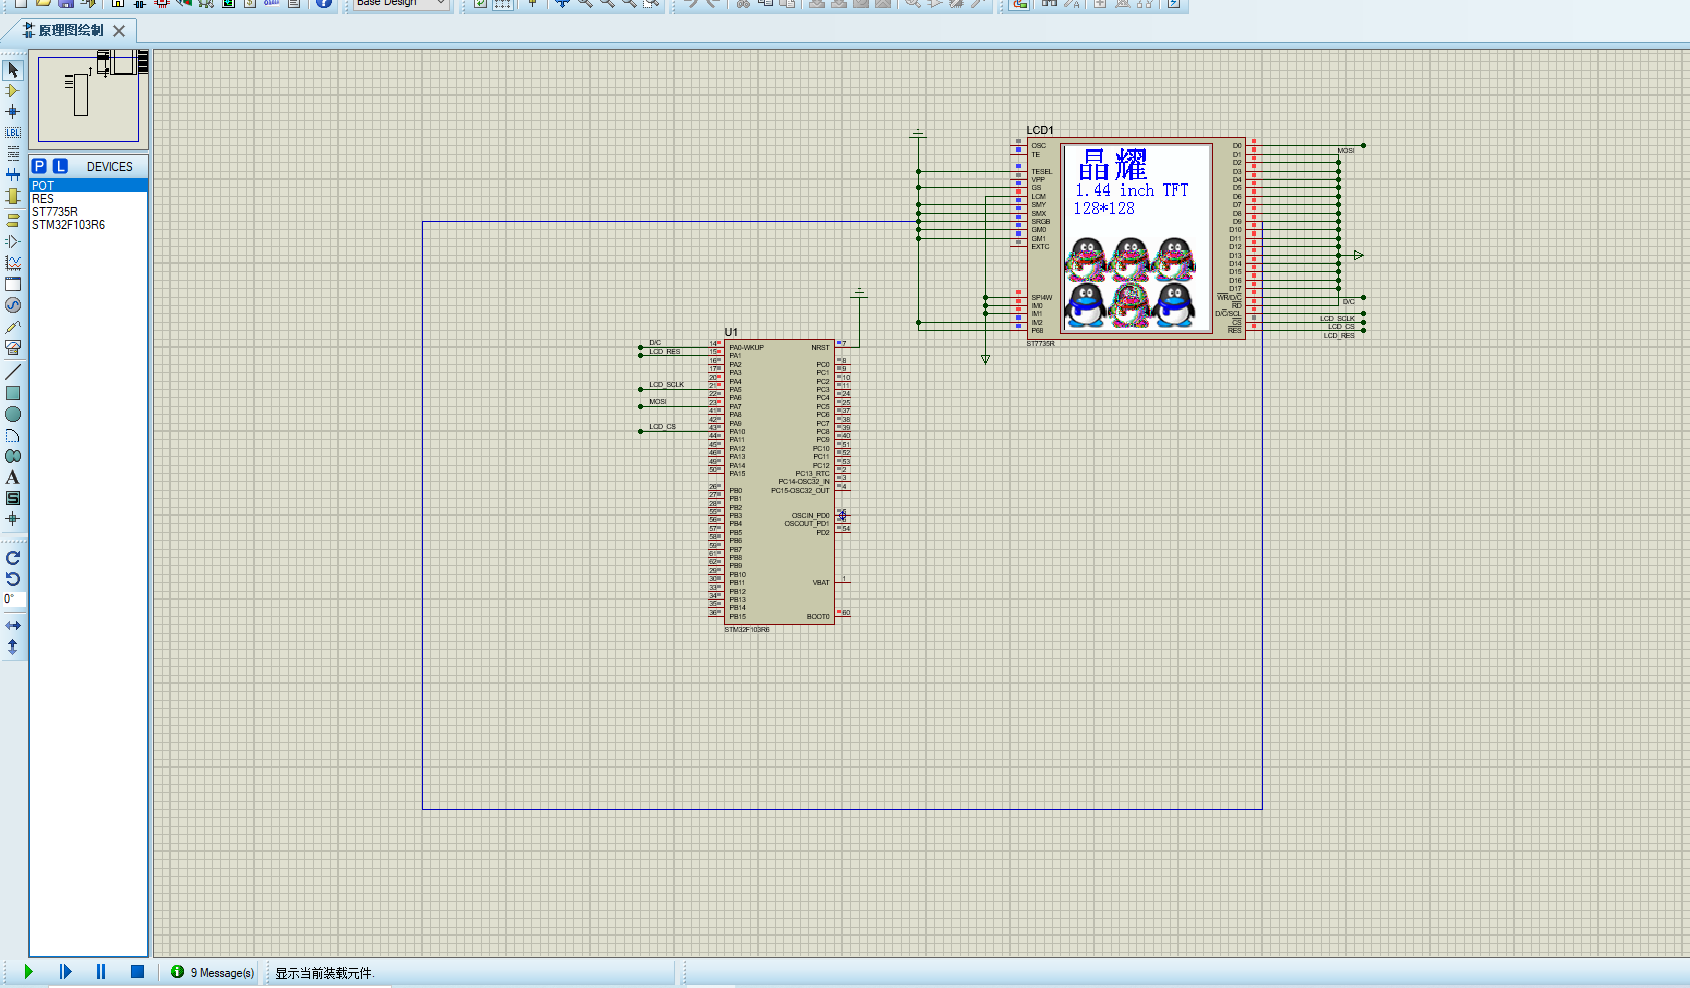Click the L library manager button
The height and width of the screenshot is (988, 1690).
coord(60,166)
